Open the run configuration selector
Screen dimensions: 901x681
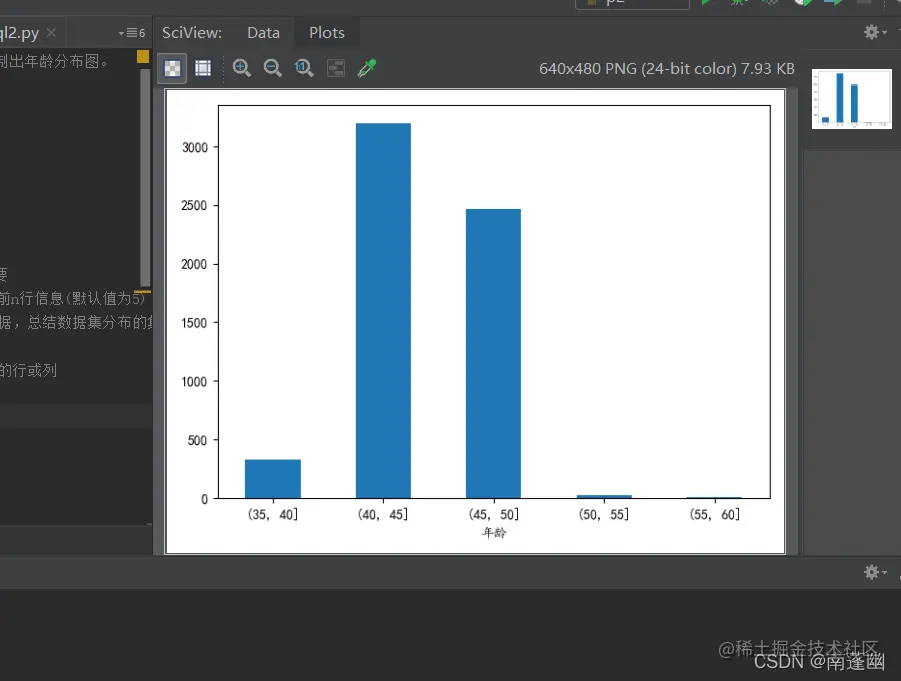632,3
